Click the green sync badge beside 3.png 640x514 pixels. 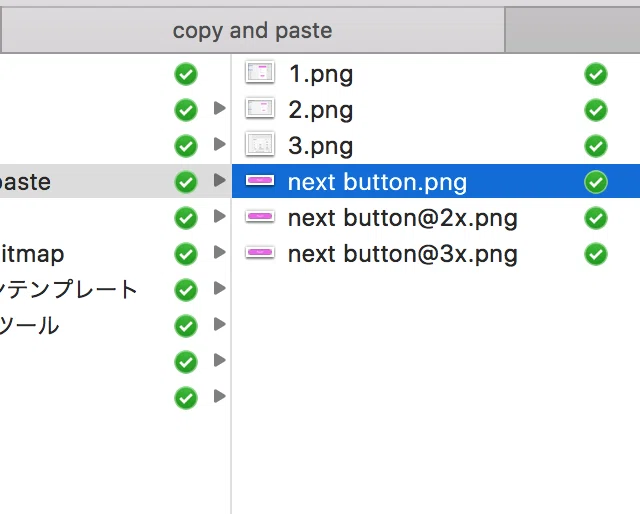pos(596,146)
